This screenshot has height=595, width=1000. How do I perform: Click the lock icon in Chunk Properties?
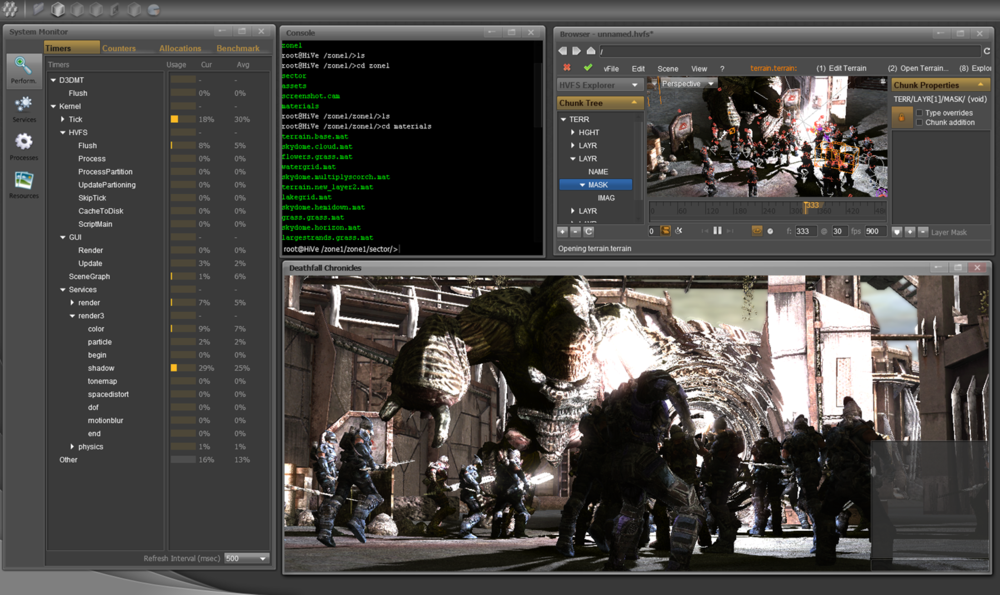point(901,117)
